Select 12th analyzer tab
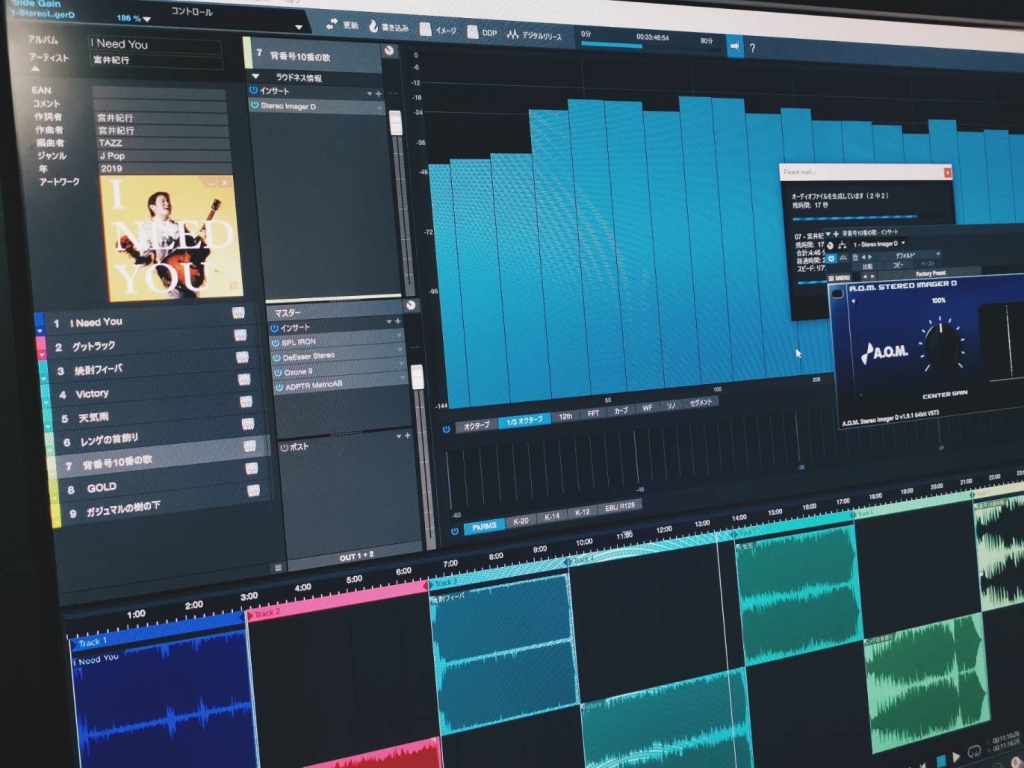 566,417
